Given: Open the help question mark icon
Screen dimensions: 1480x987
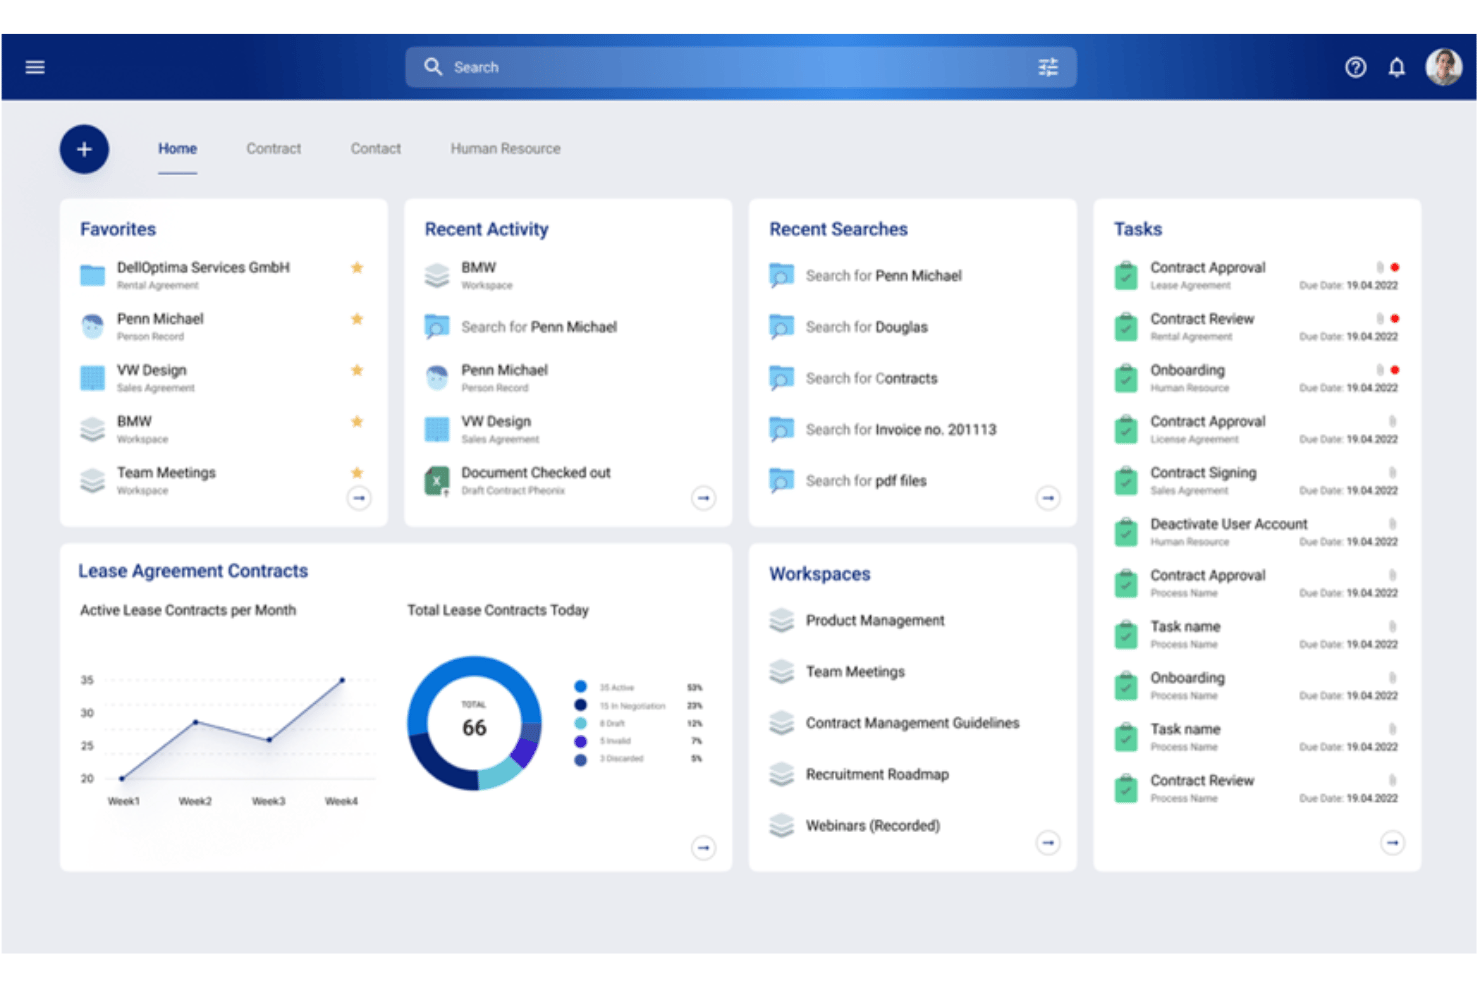Looking at the screenshot, I should 1355,67.
